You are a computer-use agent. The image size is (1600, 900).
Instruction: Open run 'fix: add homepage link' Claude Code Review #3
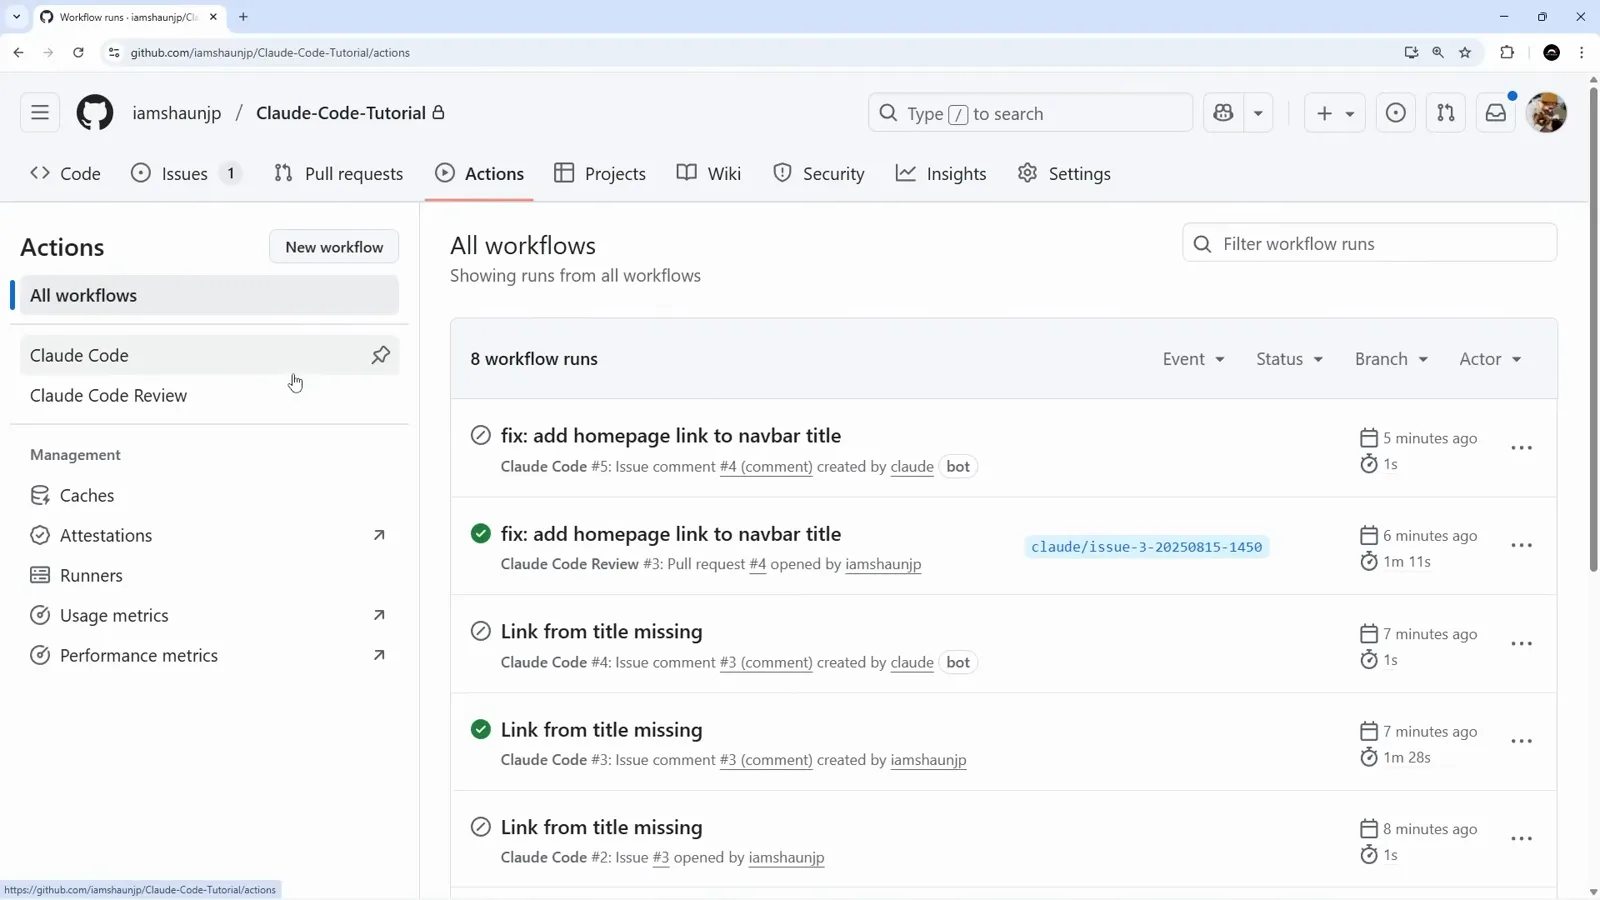click(670, 534)
